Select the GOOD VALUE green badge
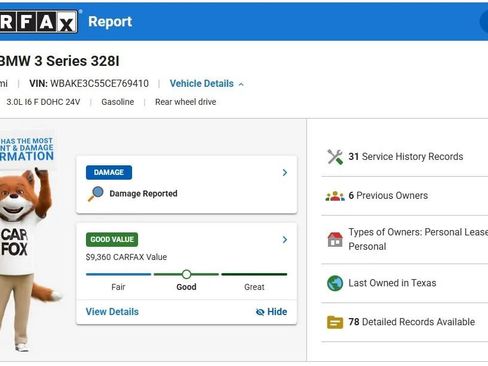Image resolution: width=488 pixels, height=366 pixels. 112,239
